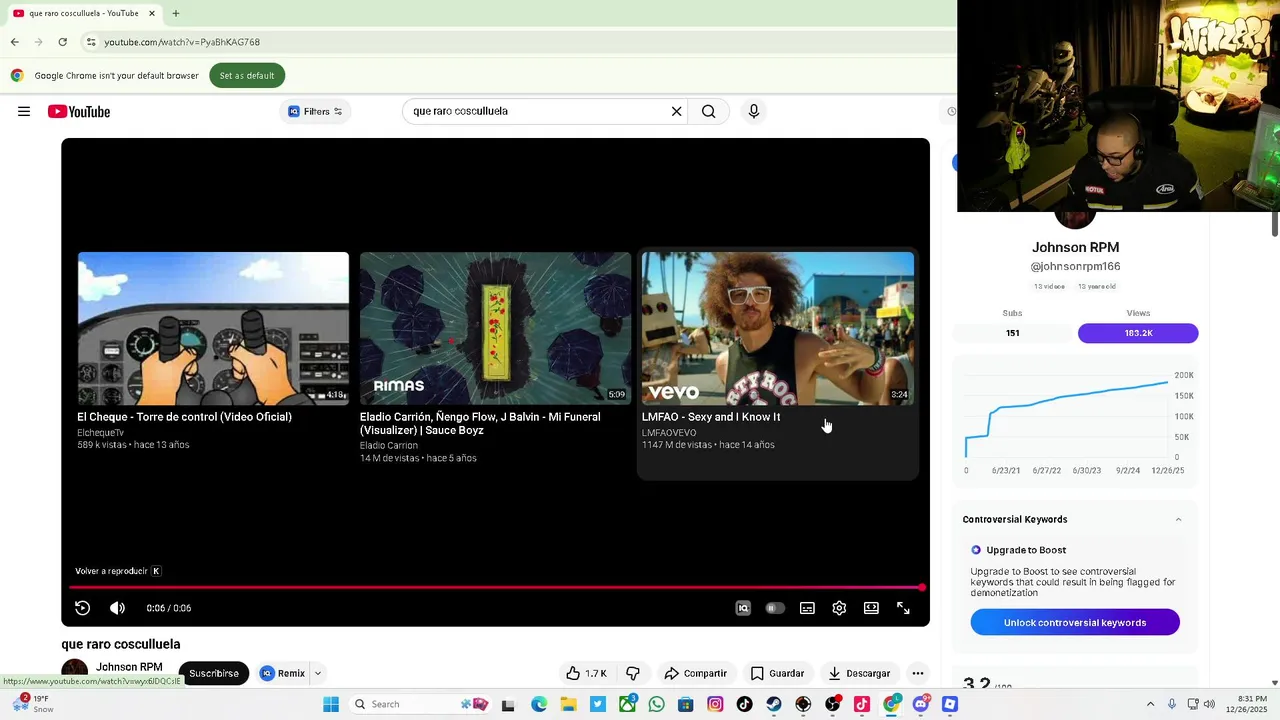Open Johnson RPM channel below the video
Viewport: 1280px width, 720px height.
(129, 667)
